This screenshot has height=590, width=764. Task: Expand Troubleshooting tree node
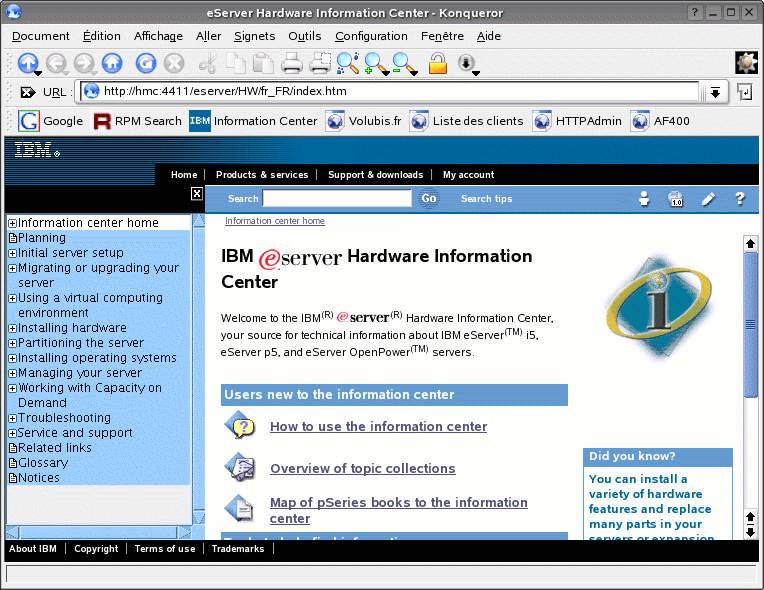[x=13, y=419]
